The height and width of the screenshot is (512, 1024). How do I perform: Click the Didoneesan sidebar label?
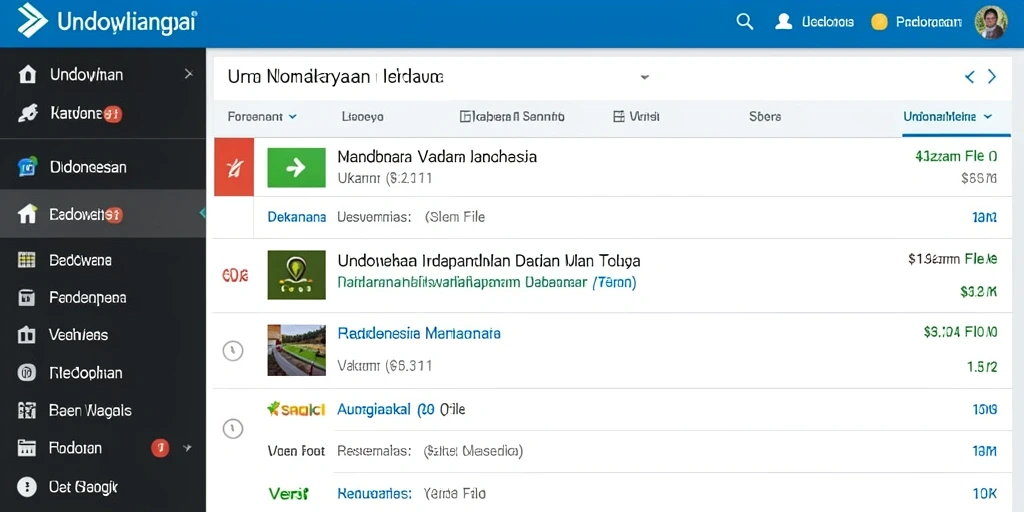[x=88, y=167]
